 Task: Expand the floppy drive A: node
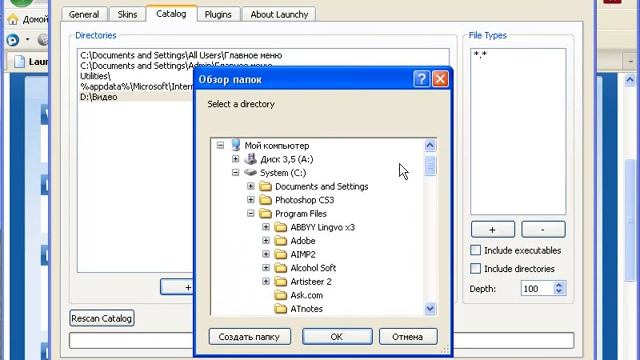(236, 159)
